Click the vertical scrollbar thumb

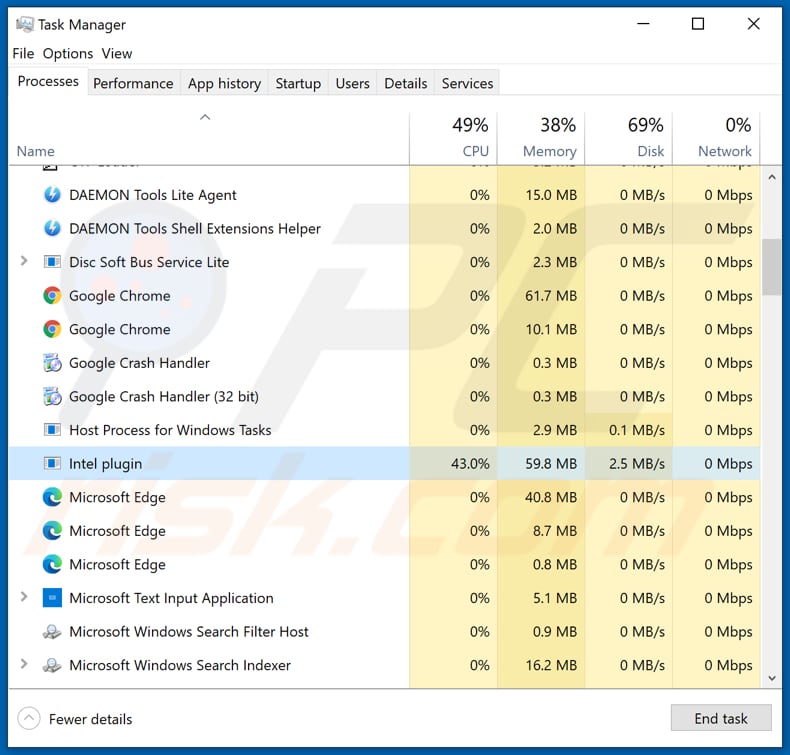pos(772,267)
